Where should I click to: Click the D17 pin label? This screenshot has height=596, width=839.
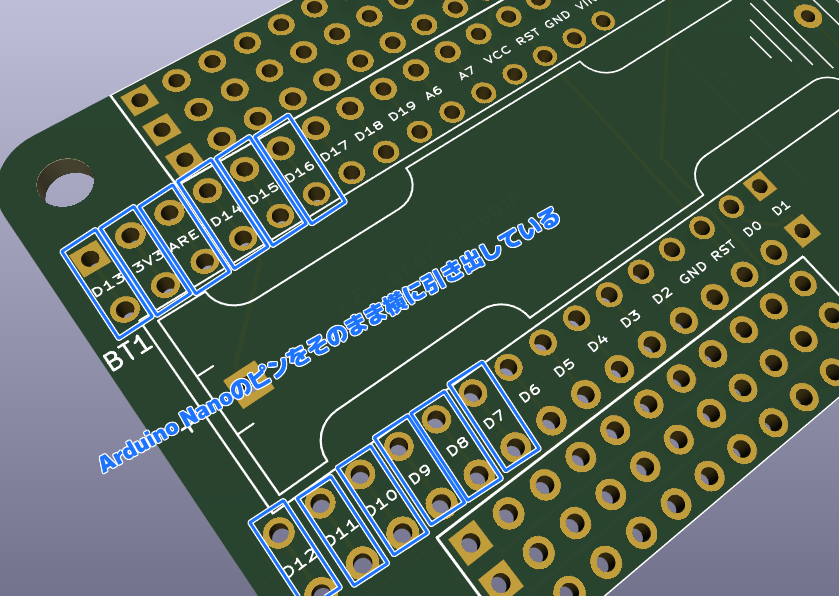(334, 150)
